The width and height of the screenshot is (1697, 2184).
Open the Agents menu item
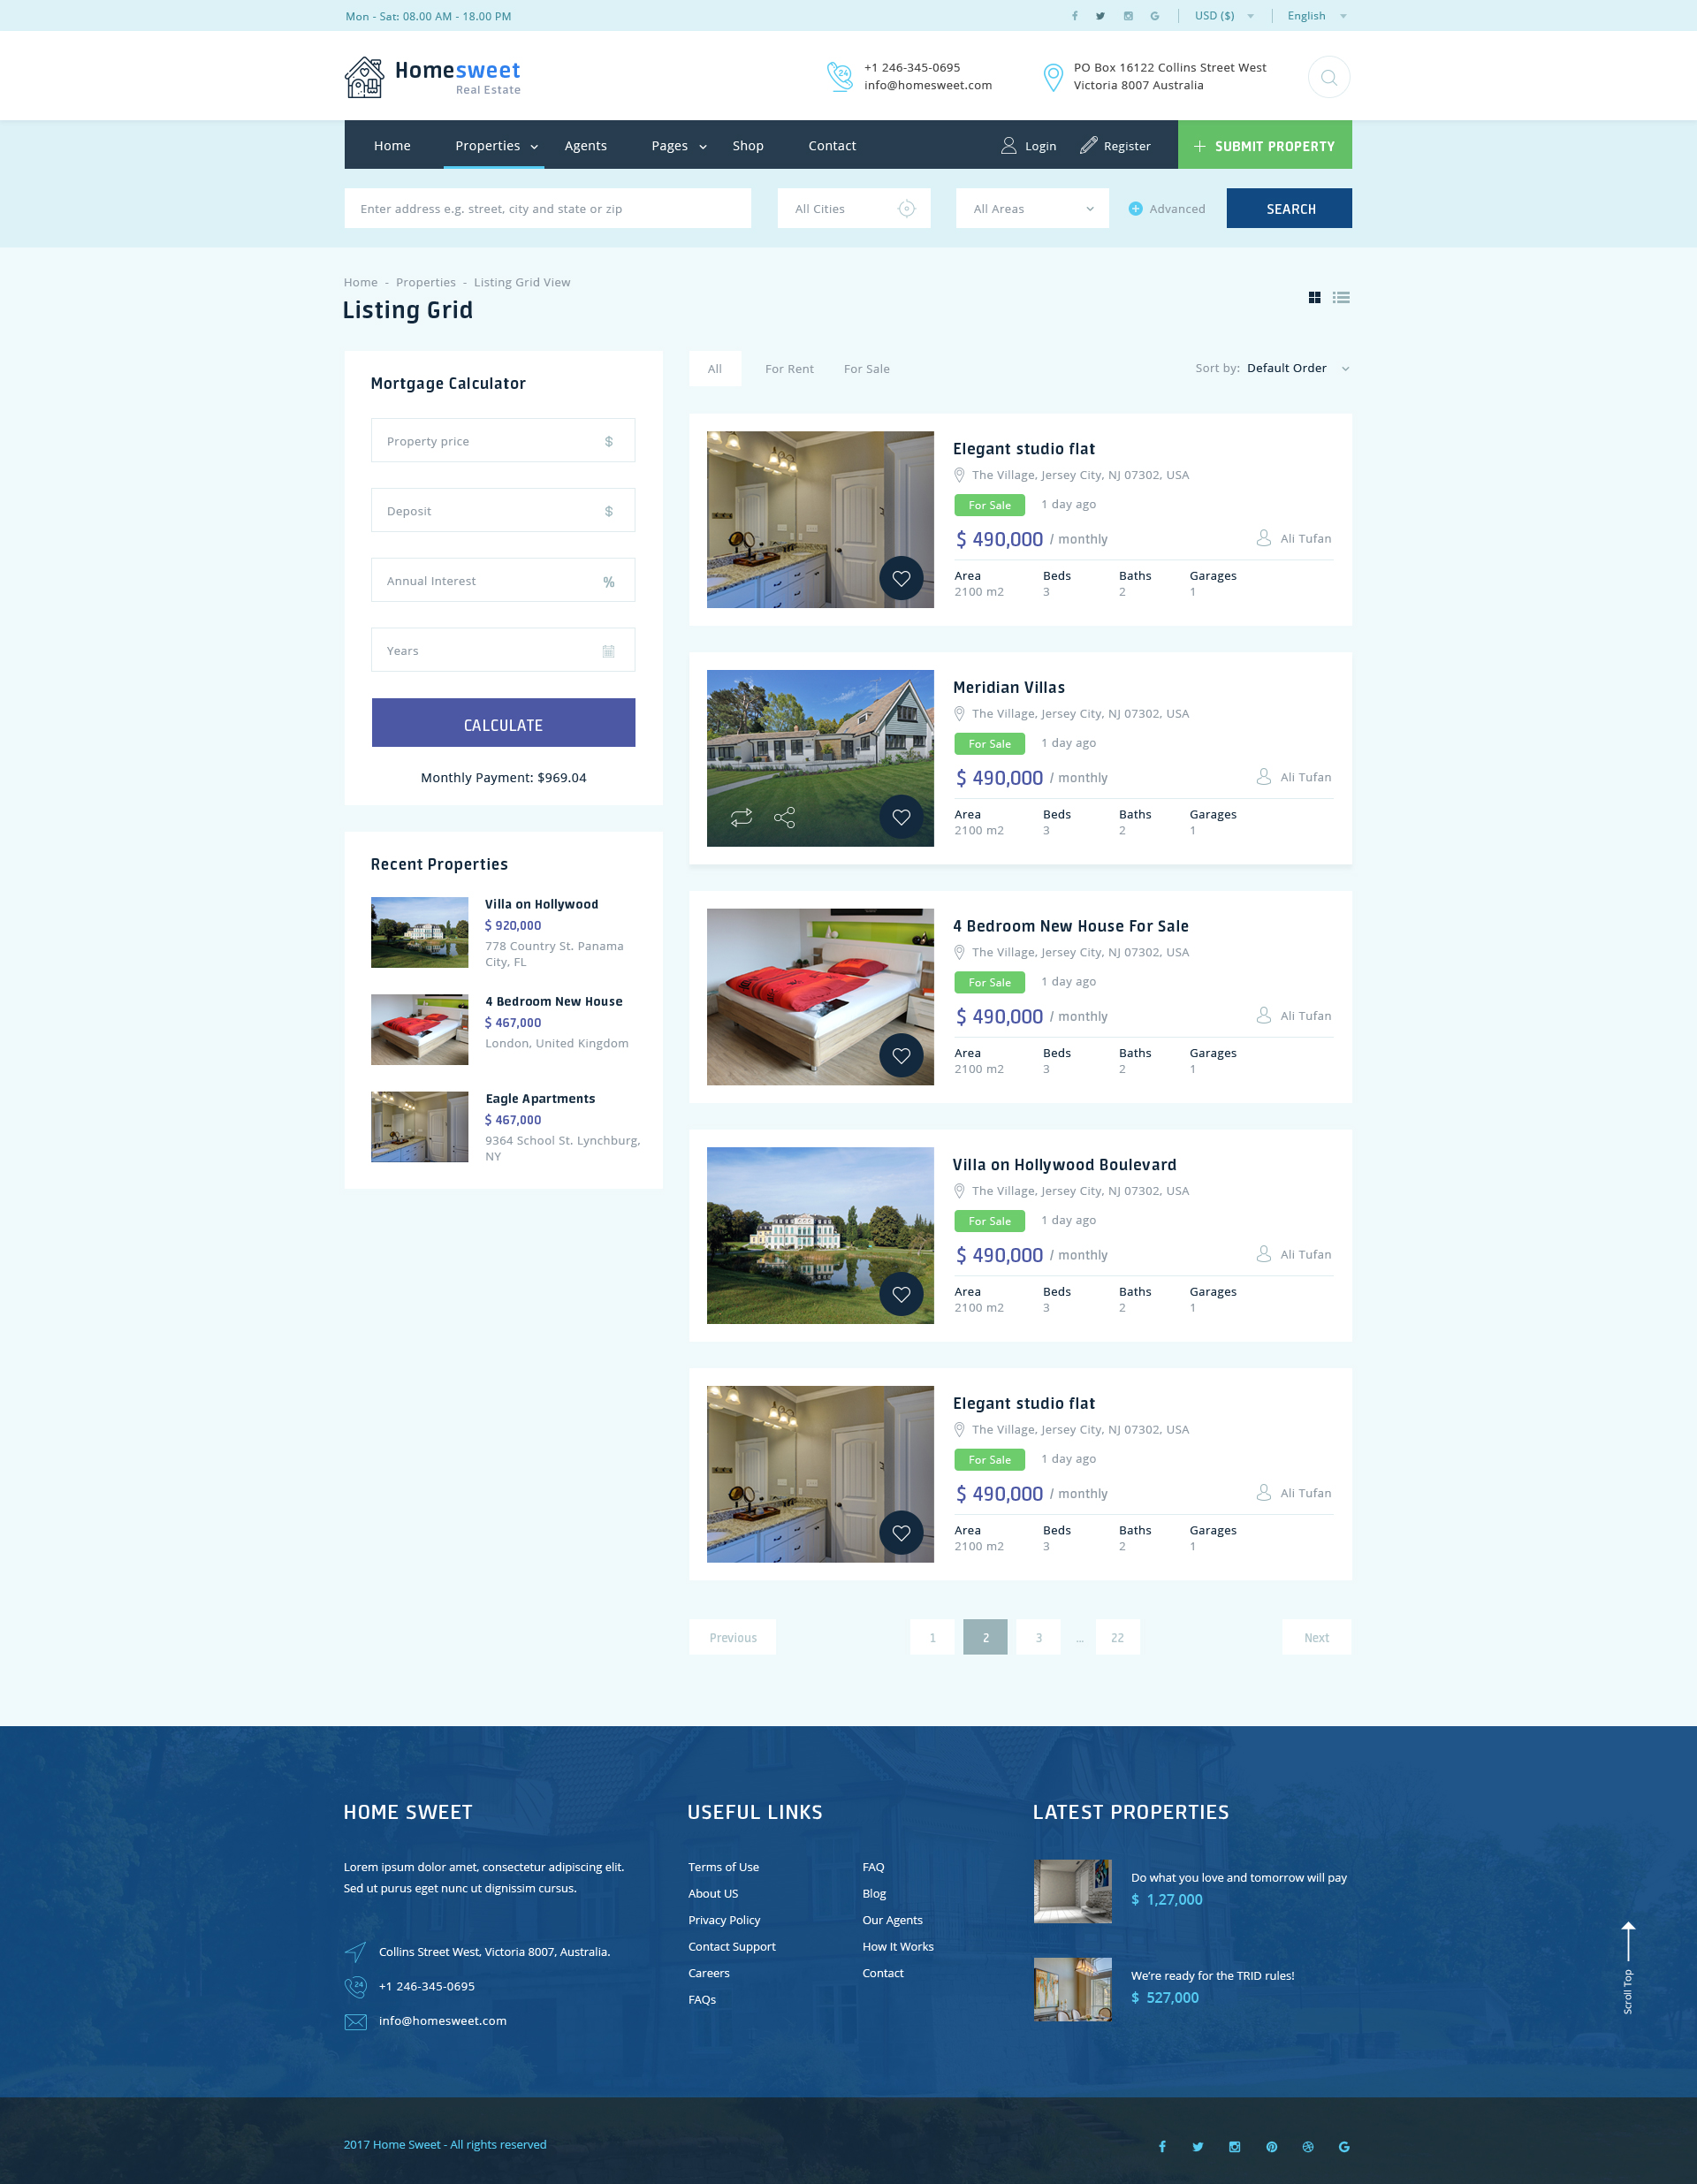[x=585, y=145]
